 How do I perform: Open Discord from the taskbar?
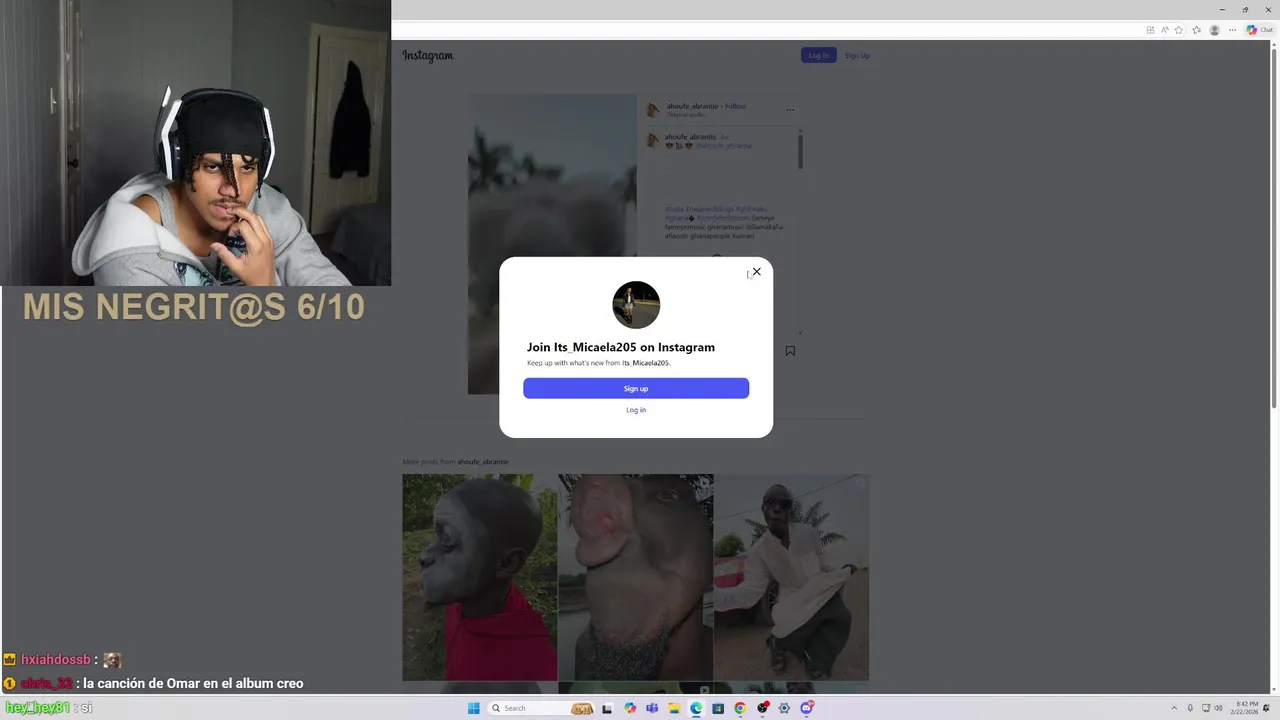pyautogui.click(x=806, y=708)
